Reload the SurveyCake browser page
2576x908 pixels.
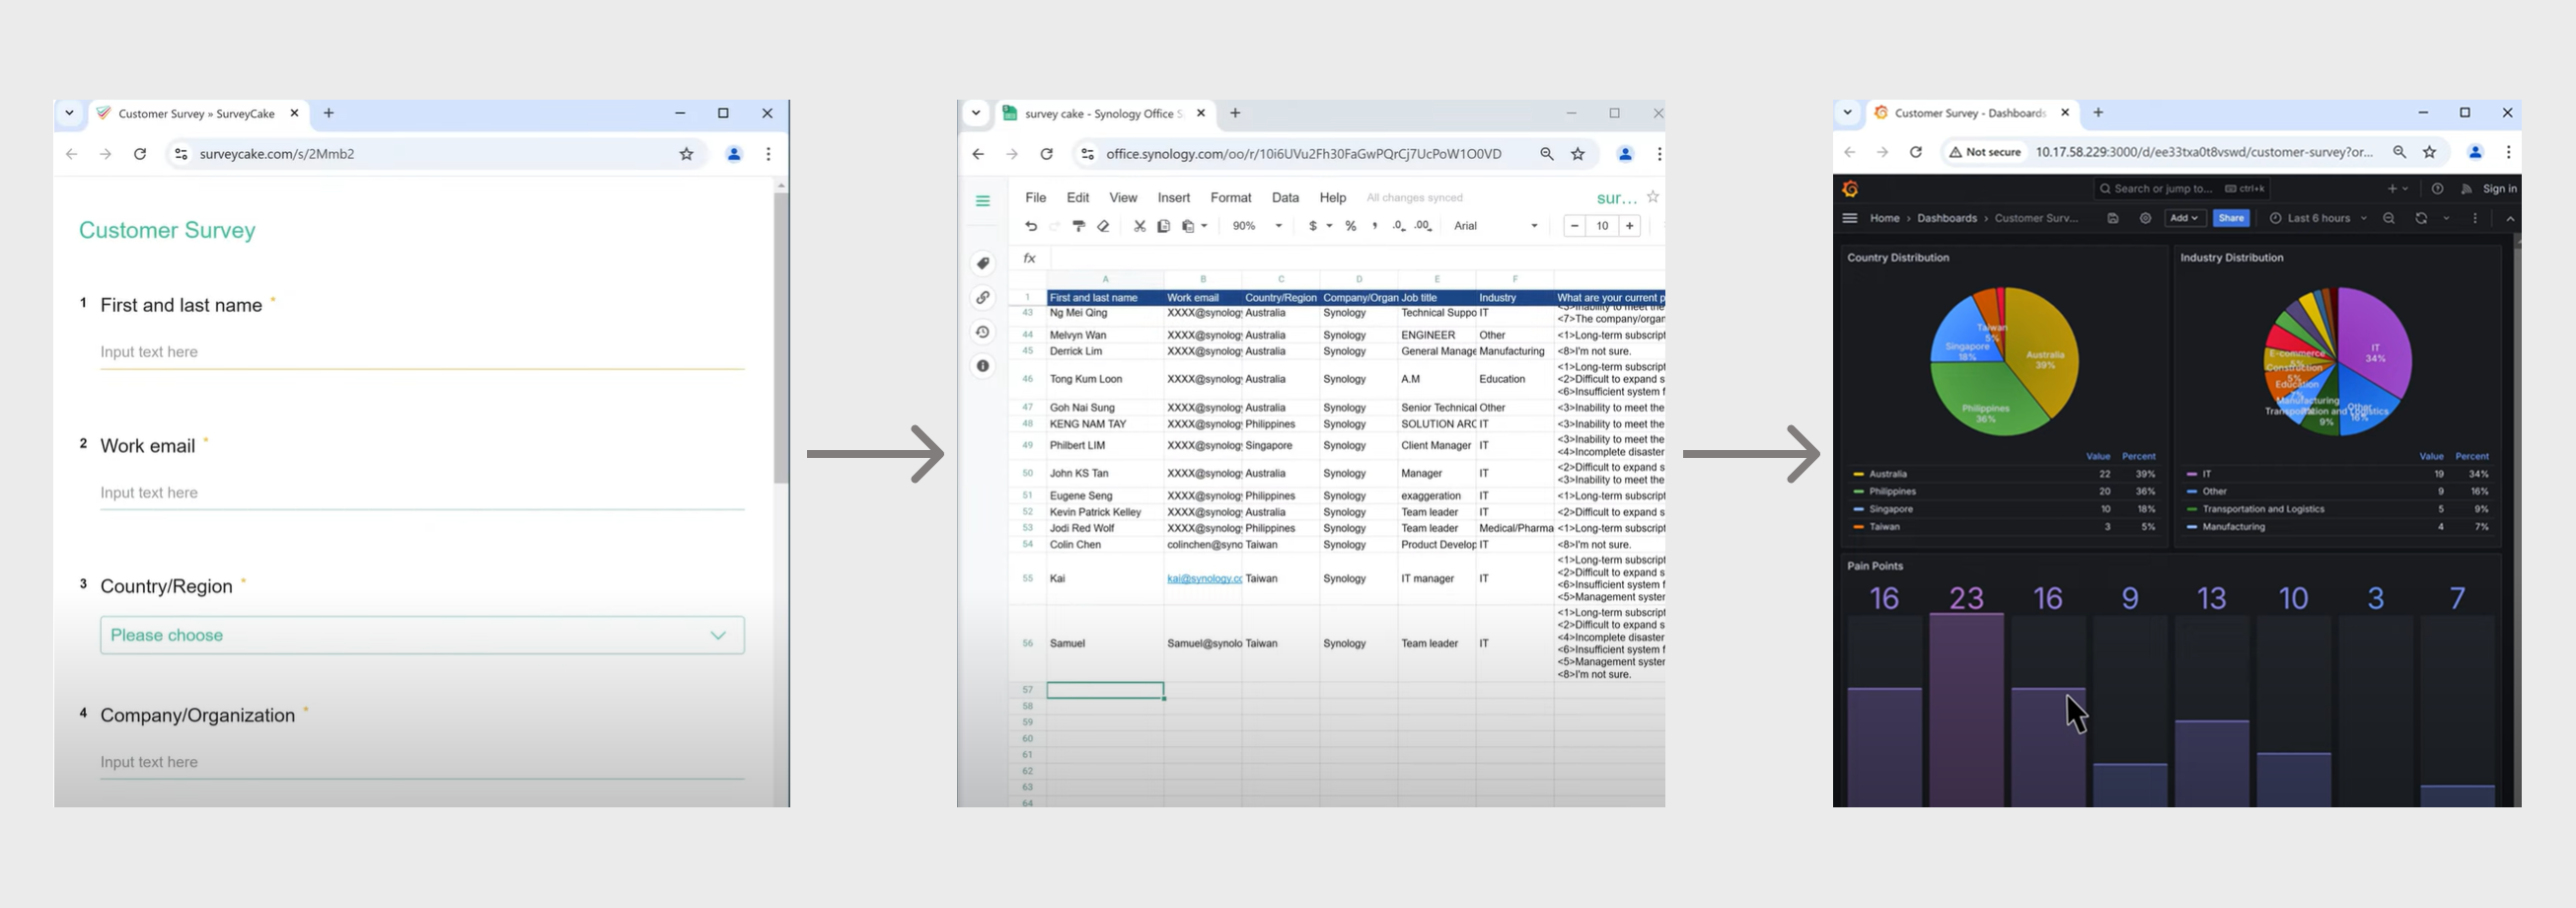[140, 154]
